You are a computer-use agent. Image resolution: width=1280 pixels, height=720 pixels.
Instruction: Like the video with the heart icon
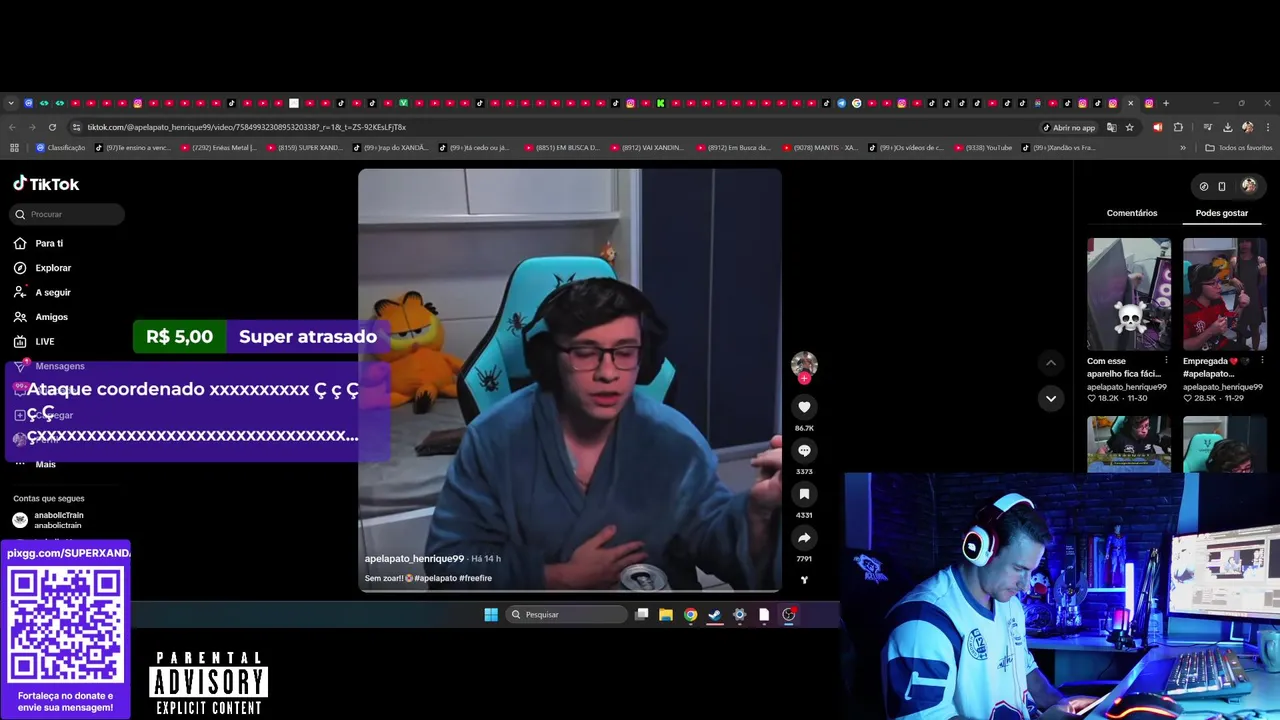[804, 407]
